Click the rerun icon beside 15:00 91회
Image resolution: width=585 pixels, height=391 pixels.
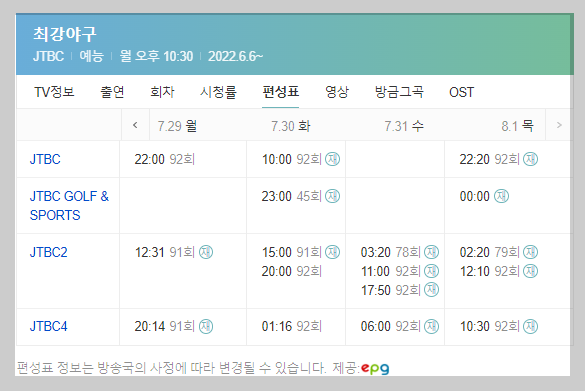(x=332, y=253)
